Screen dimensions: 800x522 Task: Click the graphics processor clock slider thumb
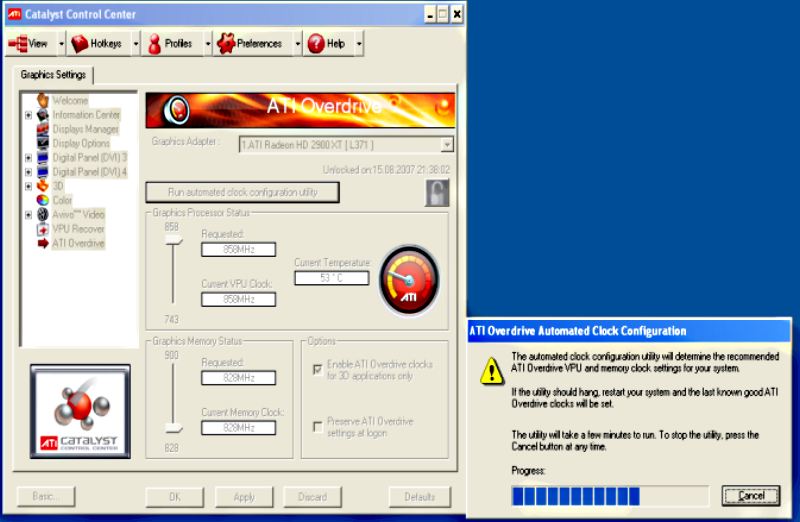coord(173,240)
